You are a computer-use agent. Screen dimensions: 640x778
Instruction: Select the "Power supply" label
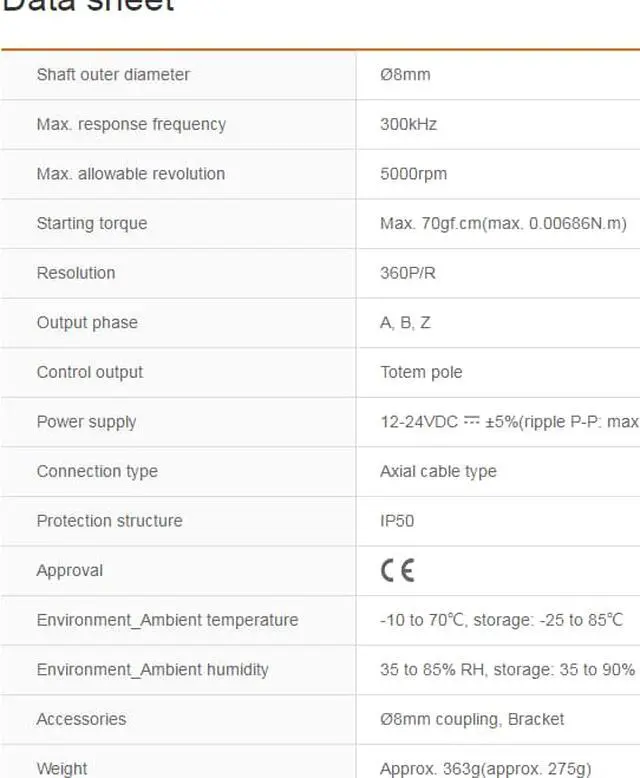[87, 421]
